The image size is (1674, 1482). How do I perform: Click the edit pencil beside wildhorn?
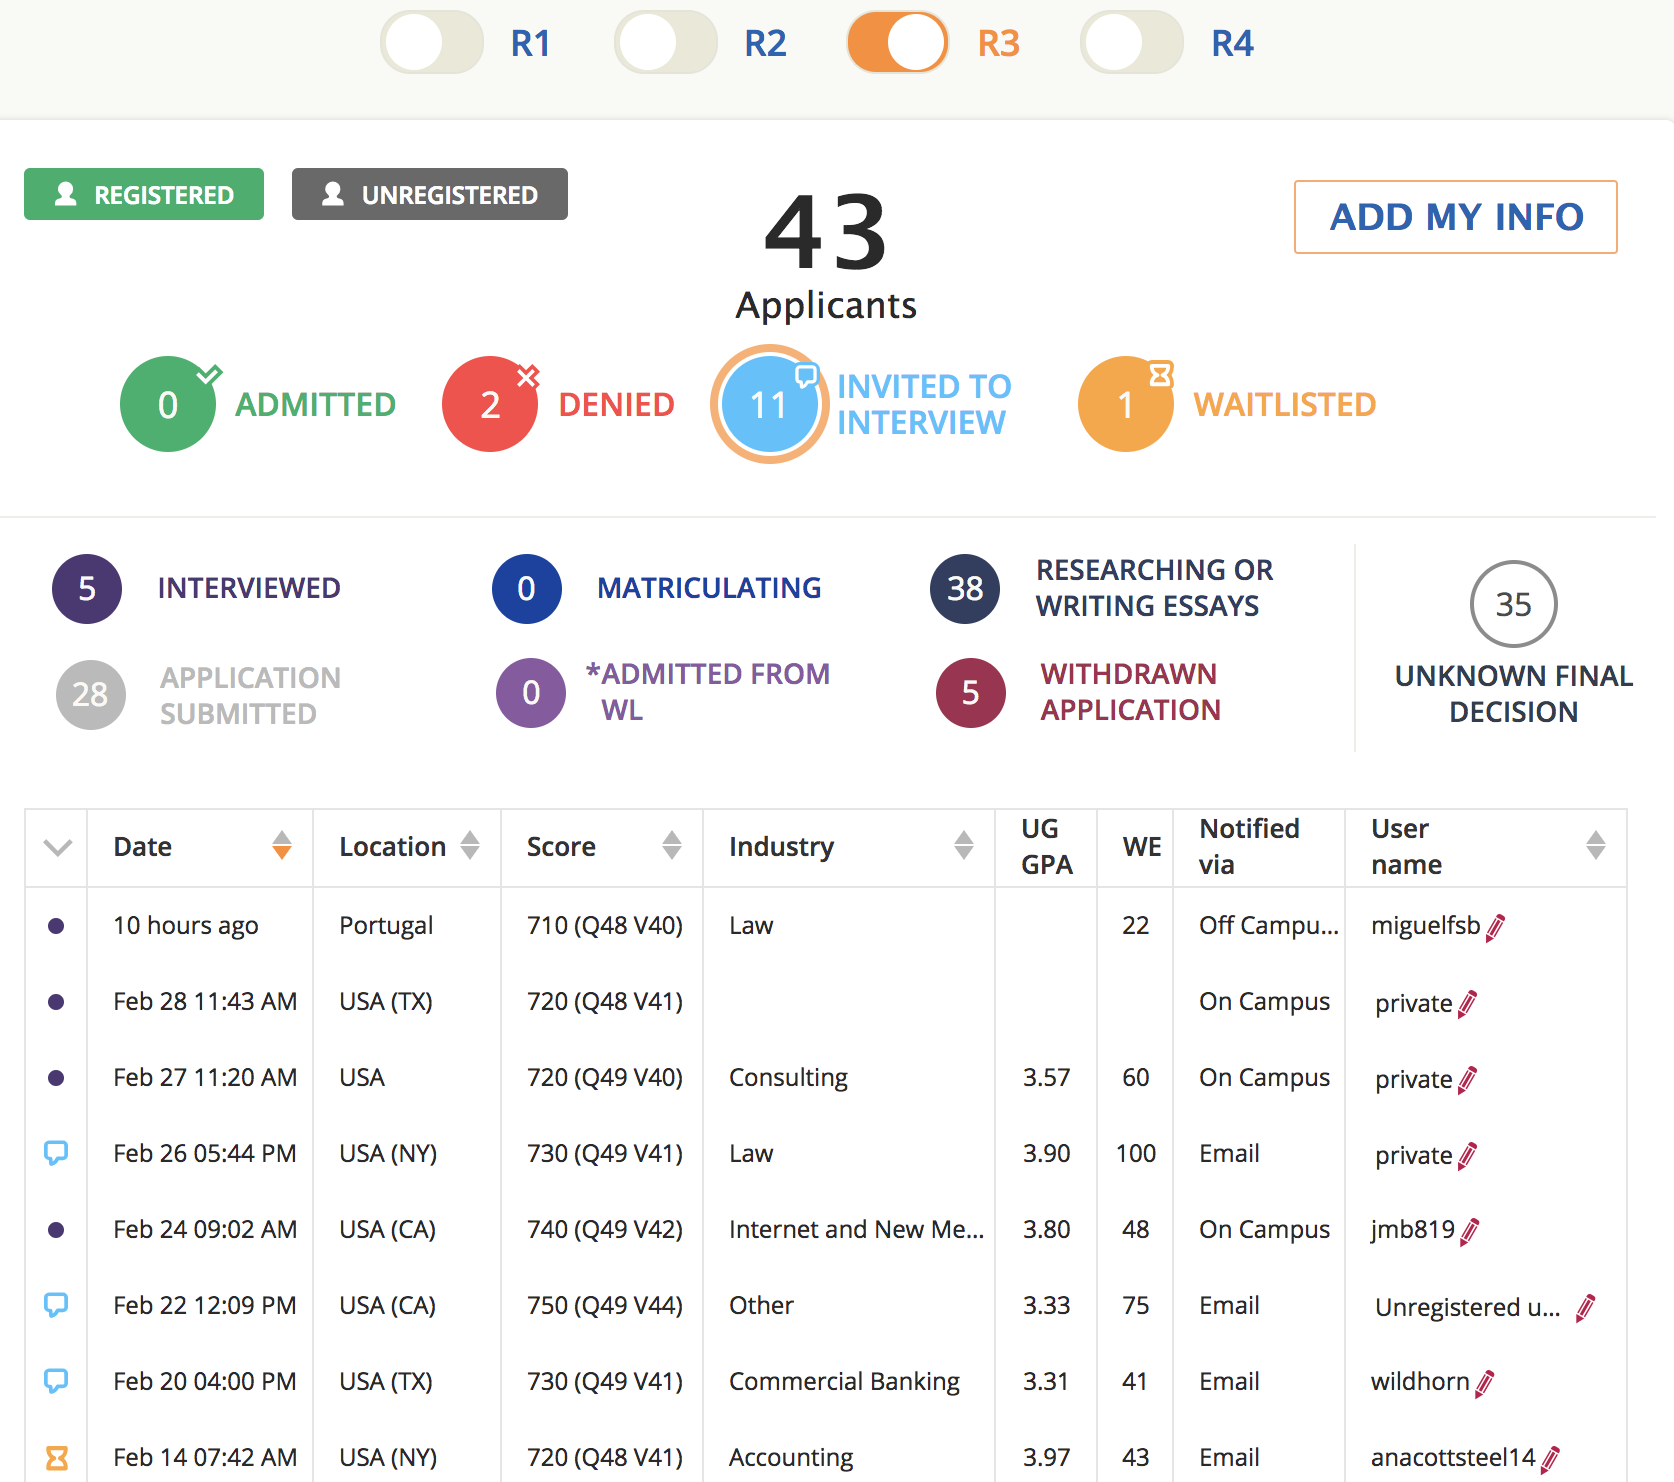coord(1483,1382)
